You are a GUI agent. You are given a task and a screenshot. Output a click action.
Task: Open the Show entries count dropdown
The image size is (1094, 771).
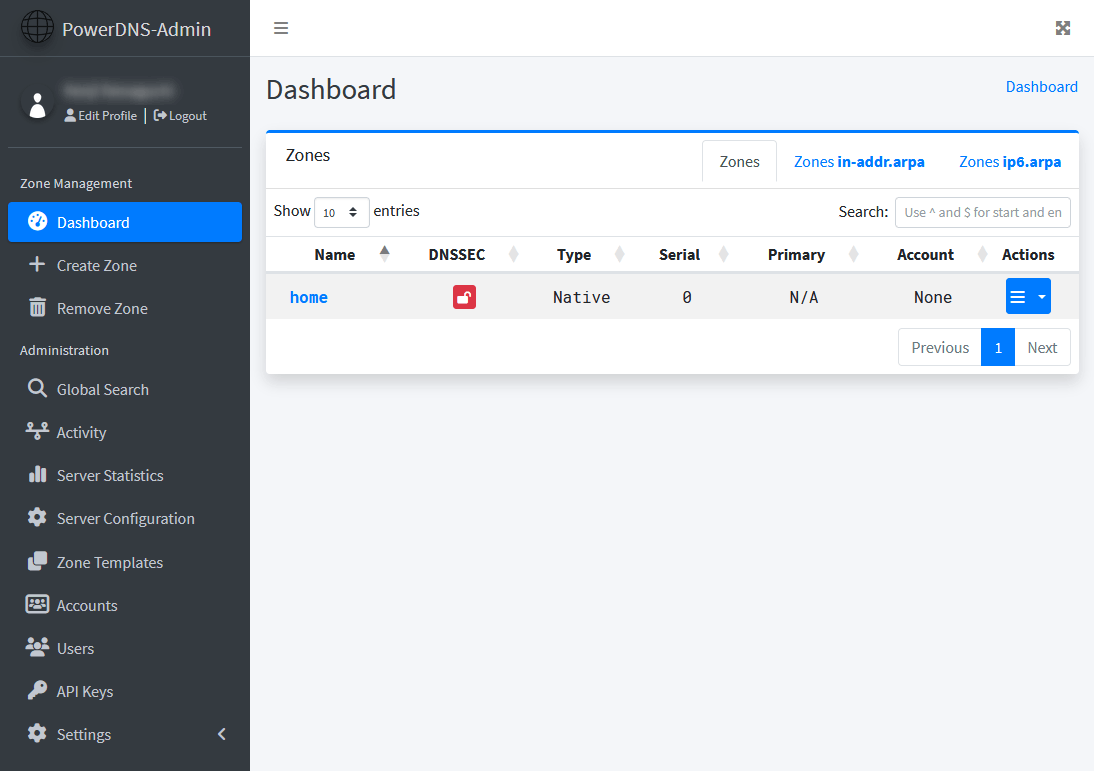pos(342,212)
